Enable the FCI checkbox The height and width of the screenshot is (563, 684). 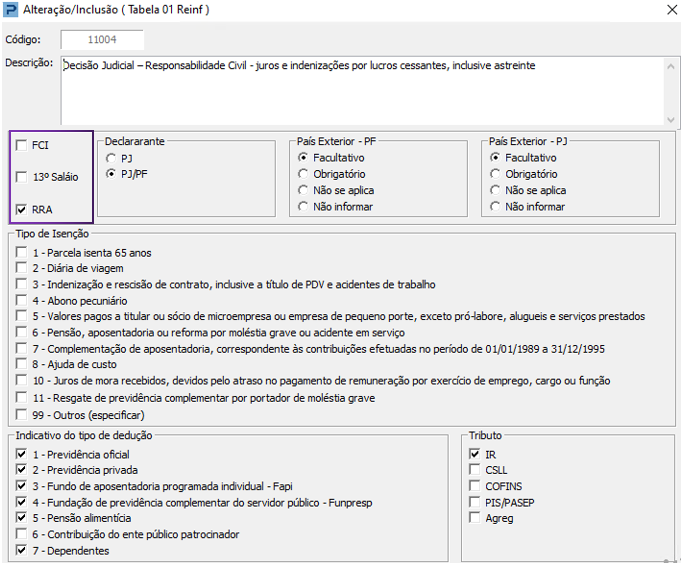21,145
